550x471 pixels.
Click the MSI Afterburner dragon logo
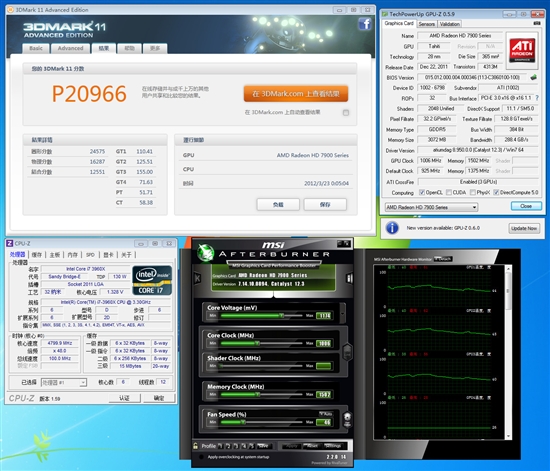(205, 252)
